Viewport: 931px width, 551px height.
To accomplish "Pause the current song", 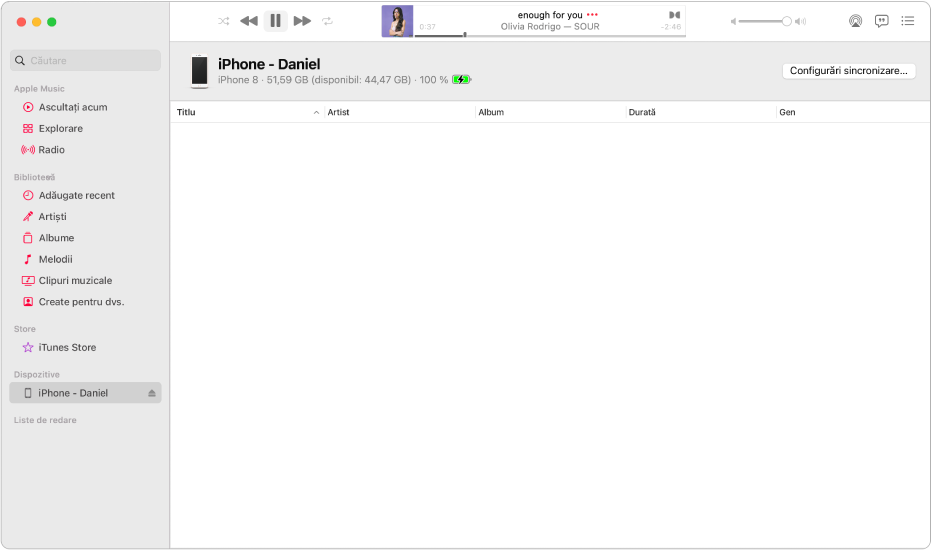I will (276, 21).
